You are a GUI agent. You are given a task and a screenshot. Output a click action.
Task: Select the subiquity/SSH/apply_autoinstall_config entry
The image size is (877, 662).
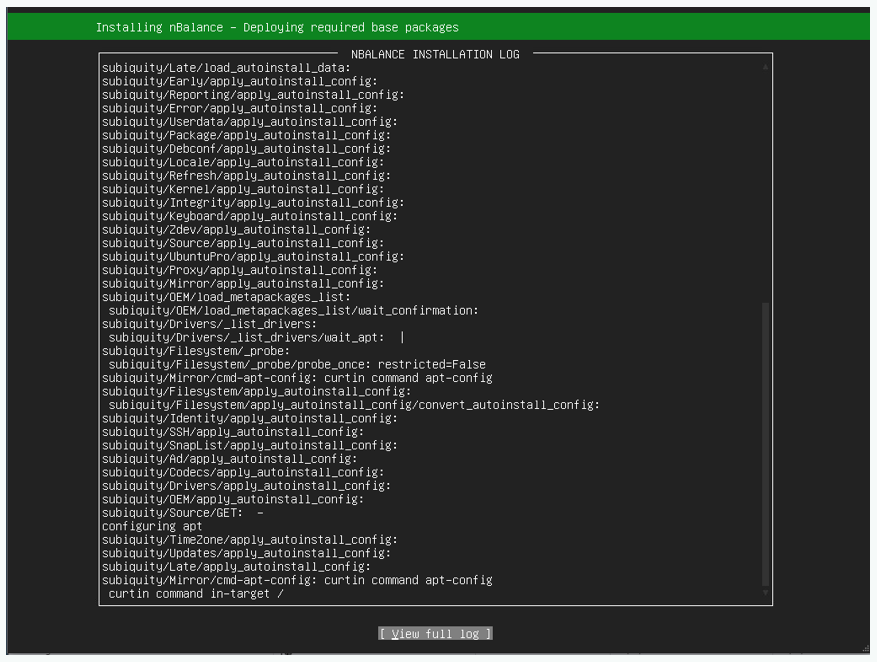(x=233, y=432)
